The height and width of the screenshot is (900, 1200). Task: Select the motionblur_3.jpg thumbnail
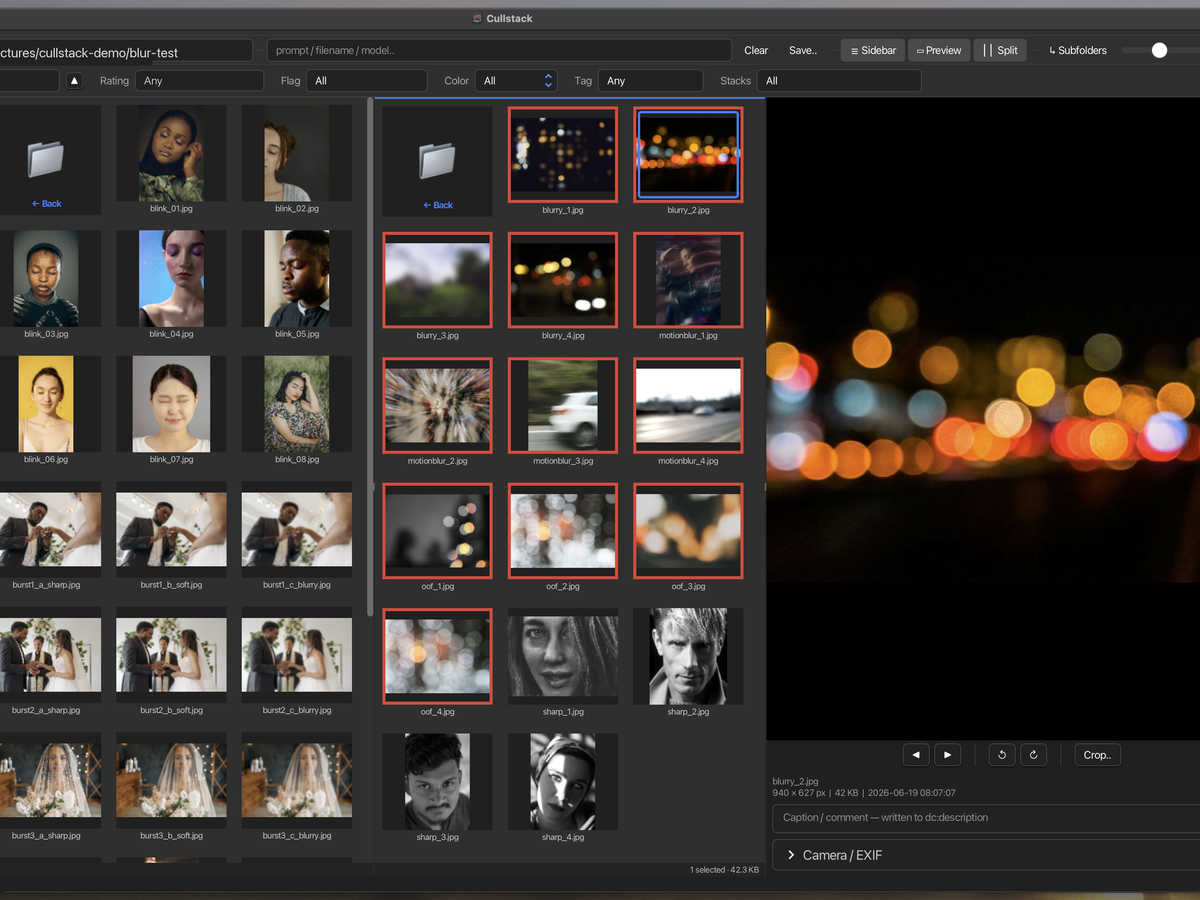(563, 405)
